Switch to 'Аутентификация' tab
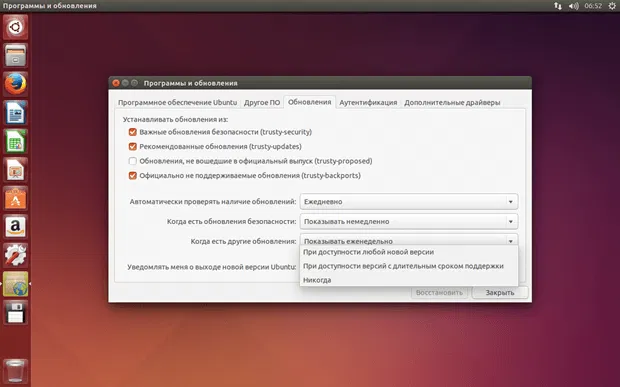 point(368,102)
